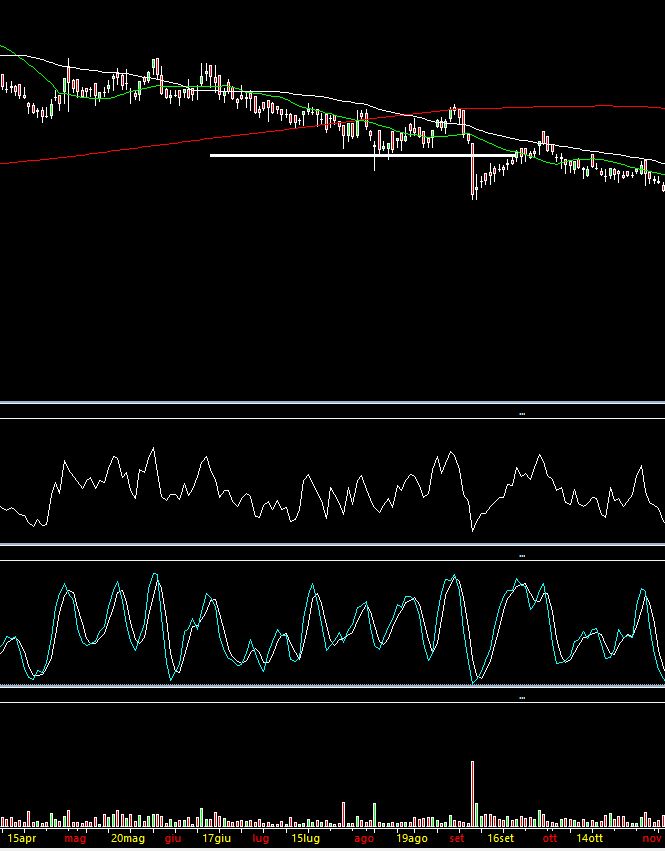The width and height of the screenshot is (665, 851).
Task: Click the dotted handle above the volume panel
Action: pyautogui.click(x=522, y=698)
